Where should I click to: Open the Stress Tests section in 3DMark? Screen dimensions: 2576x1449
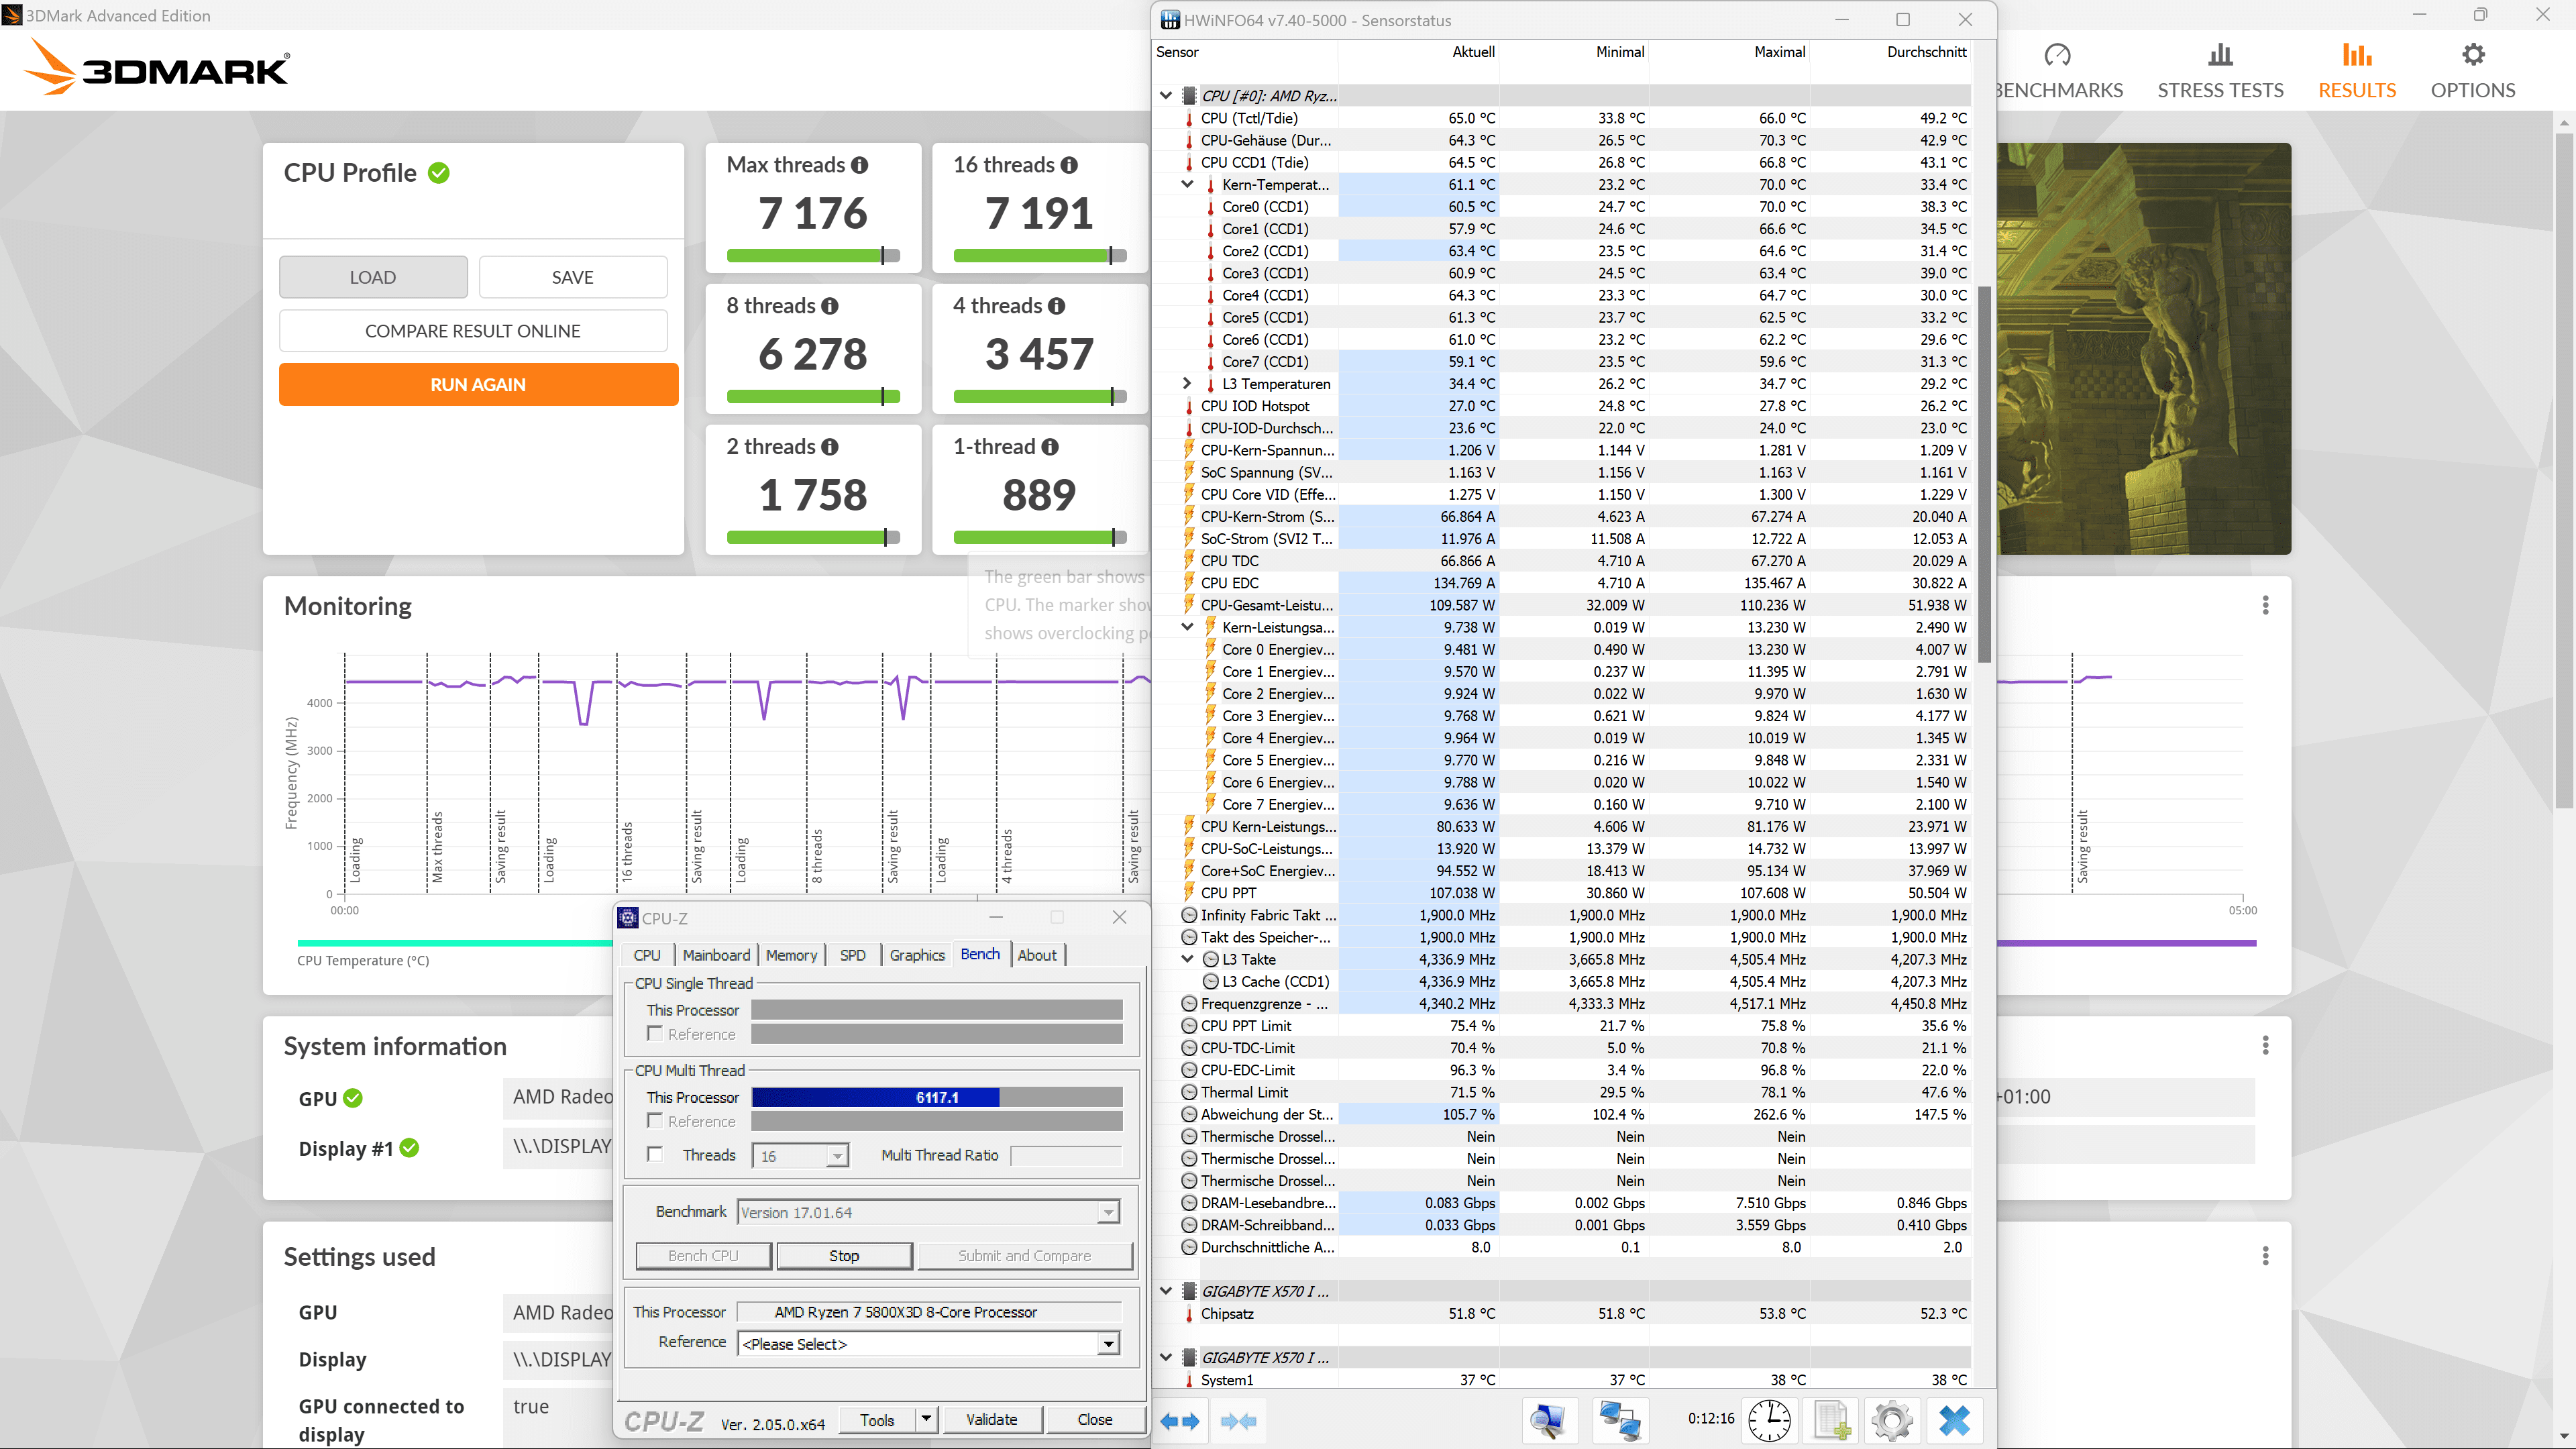point(2220,70)
